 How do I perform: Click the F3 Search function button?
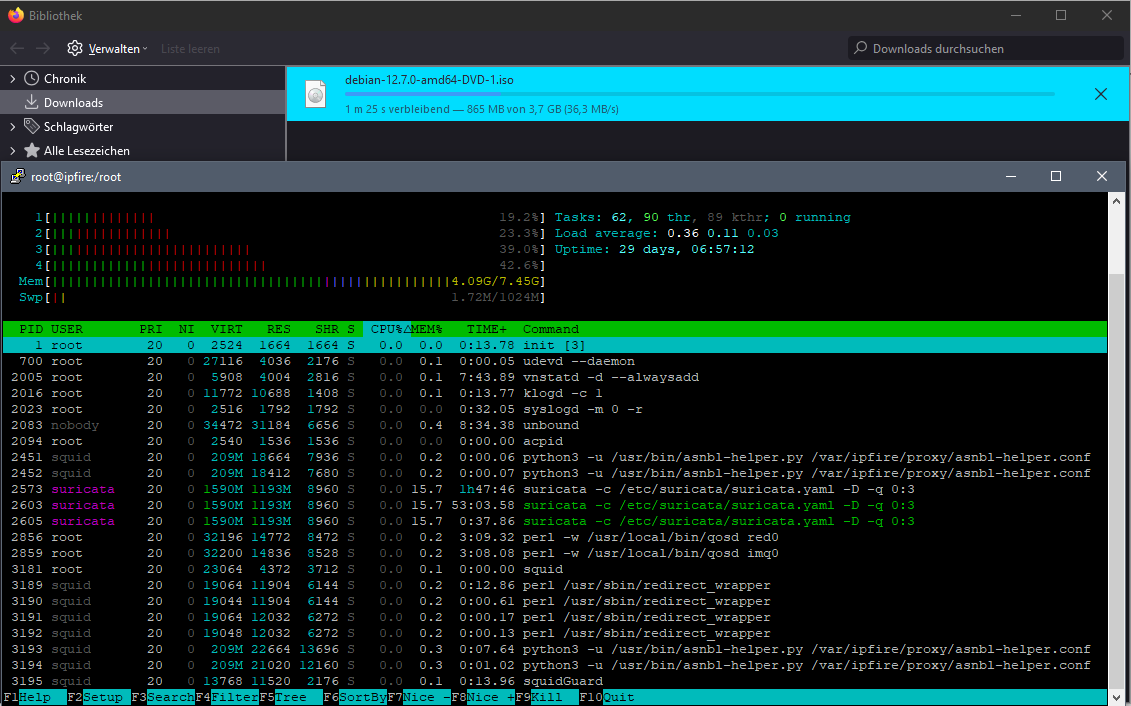[163, 697]
